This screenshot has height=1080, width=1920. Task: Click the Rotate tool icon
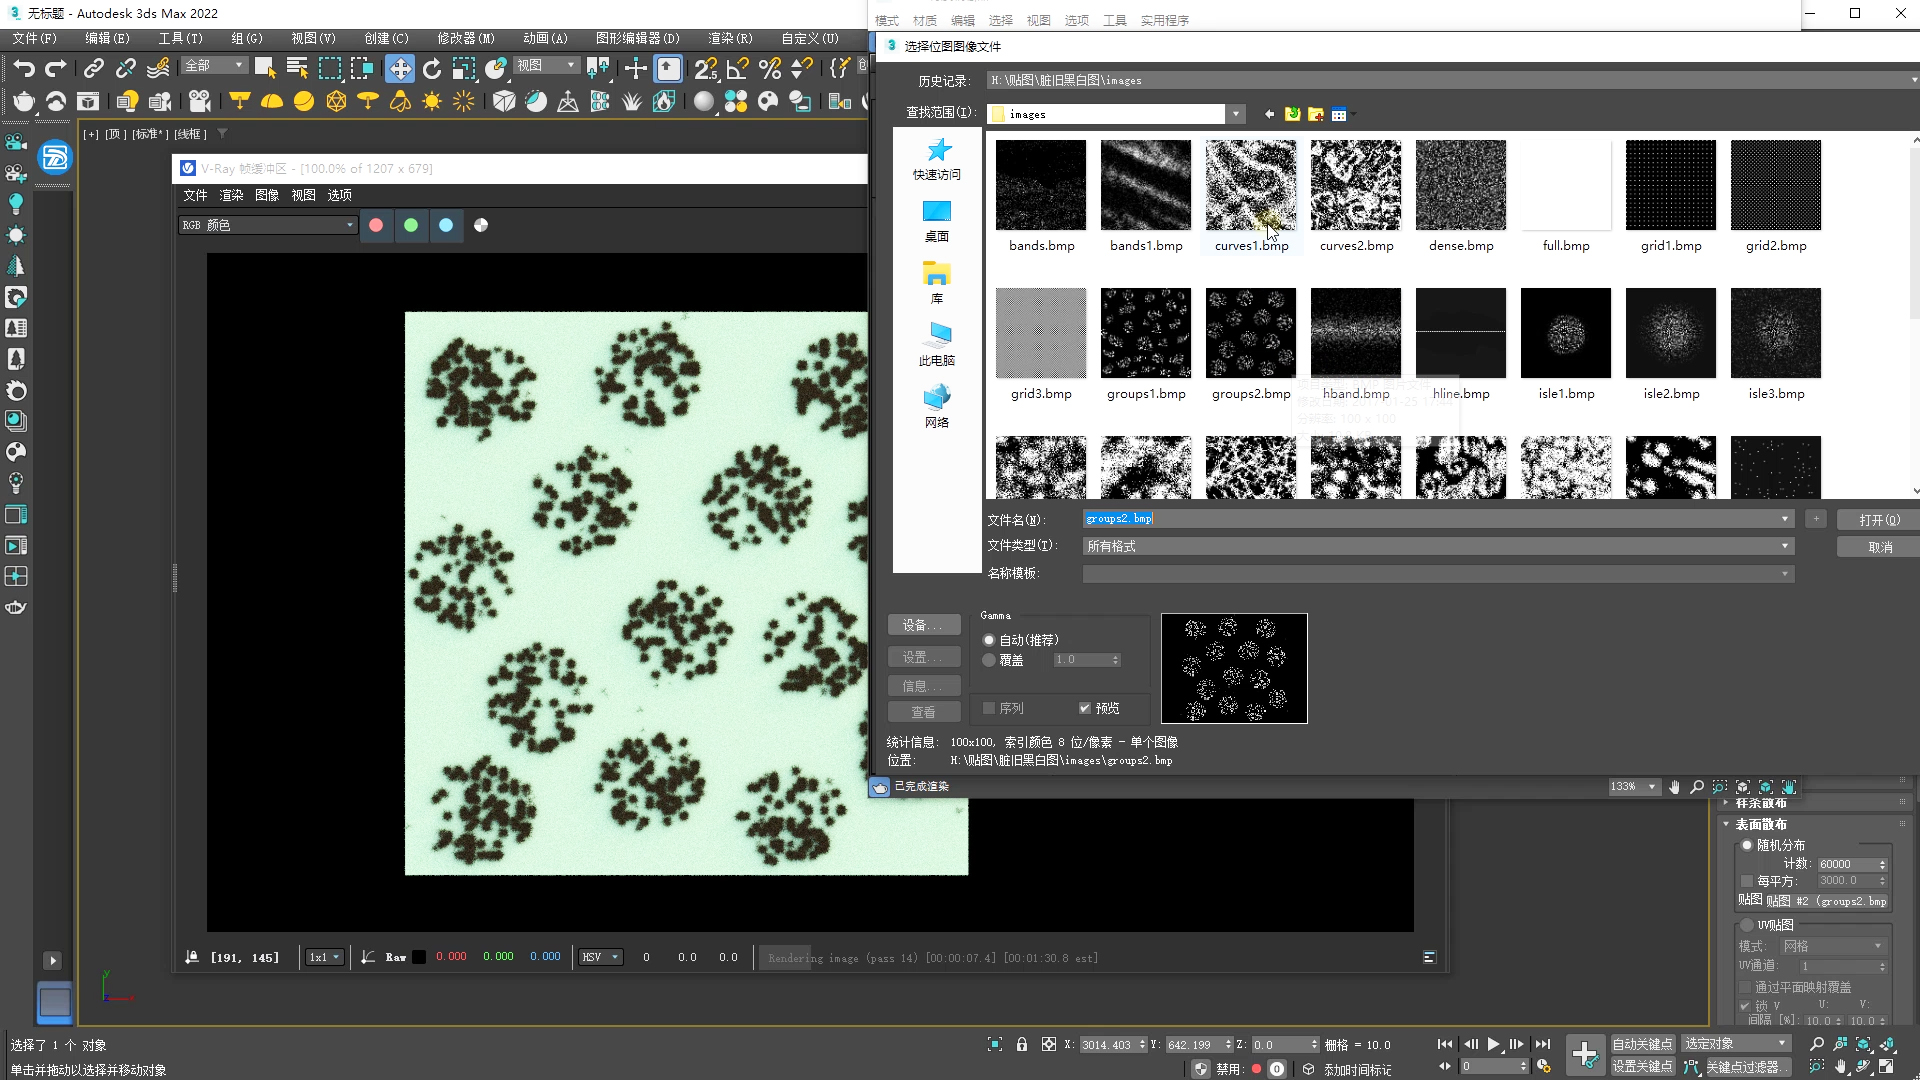[432, 68]
